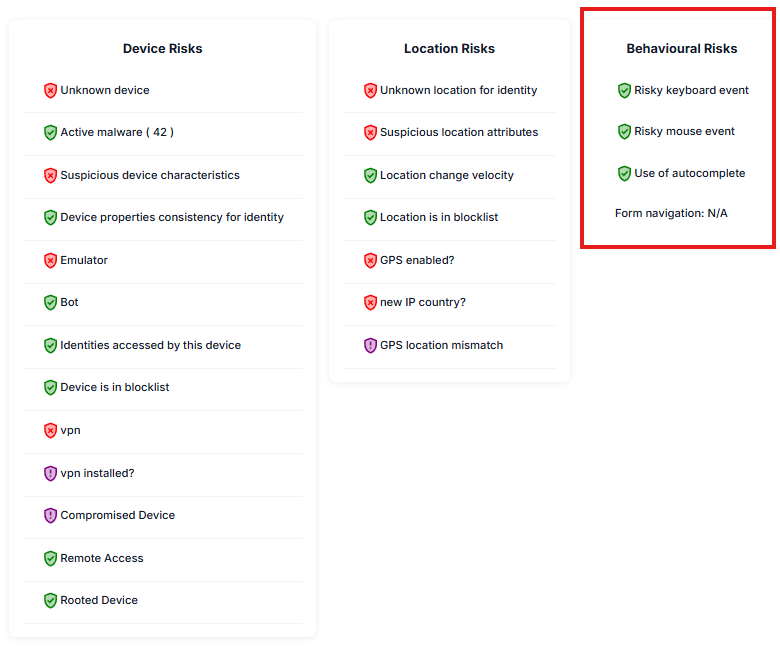Click the green shield next to Risky keyboard event
The width and height of the screenshot is (780, 660).
(x=624, y=91)
